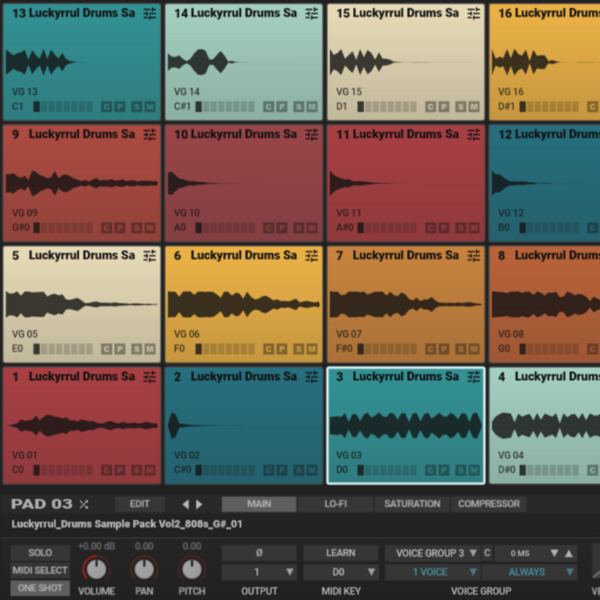Lower the 0 MS value with down arrow

tap(554, 553)
